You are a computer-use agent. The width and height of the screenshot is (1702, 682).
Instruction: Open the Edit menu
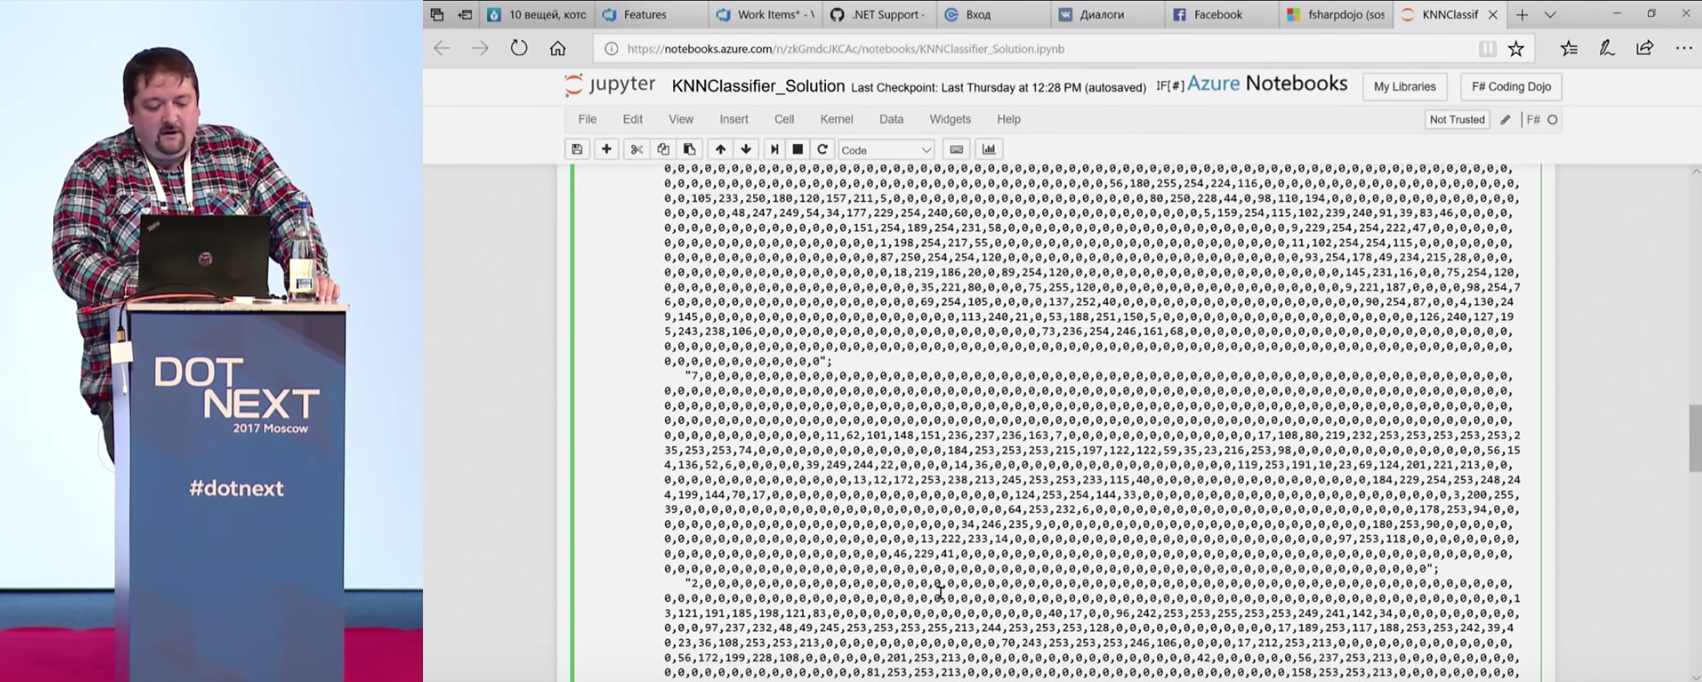pos(633,119)
